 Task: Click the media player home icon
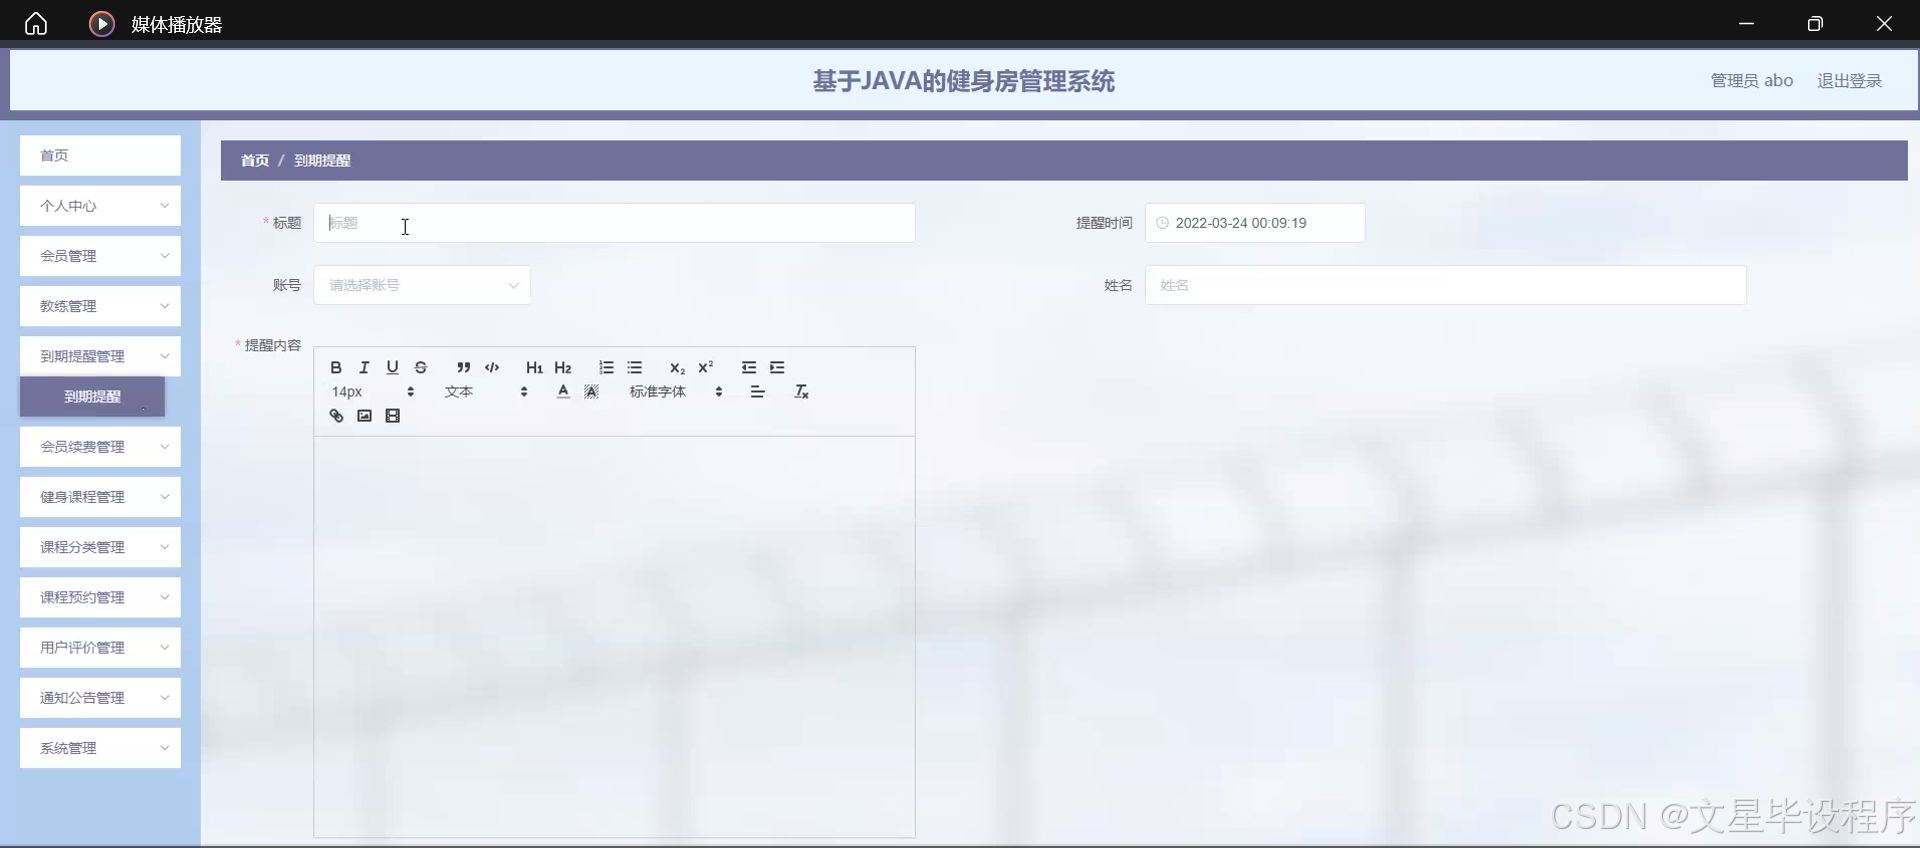[x=36, y=23]
